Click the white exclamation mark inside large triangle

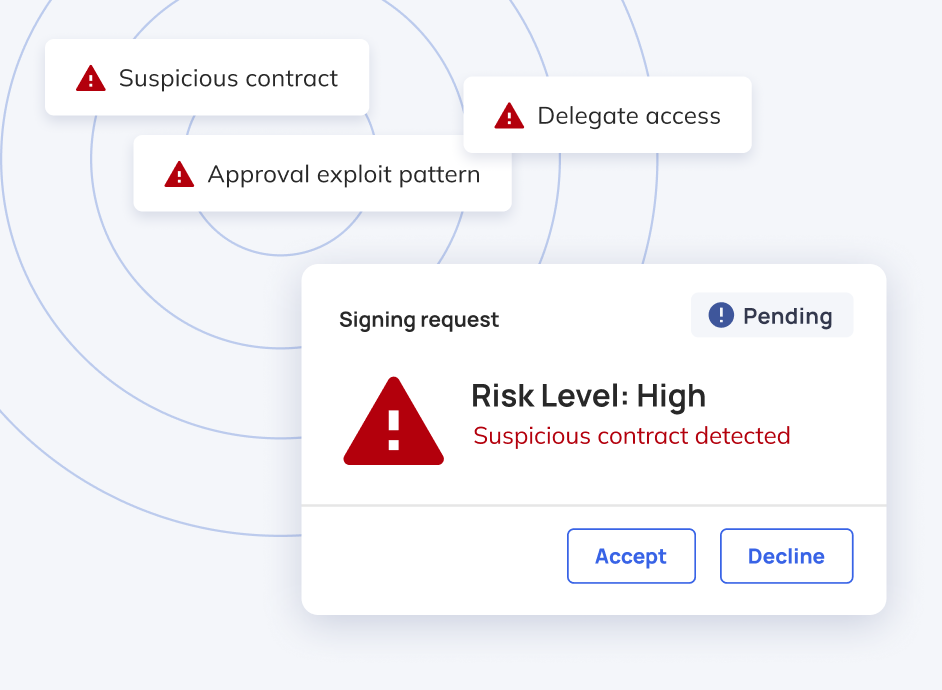393,430
